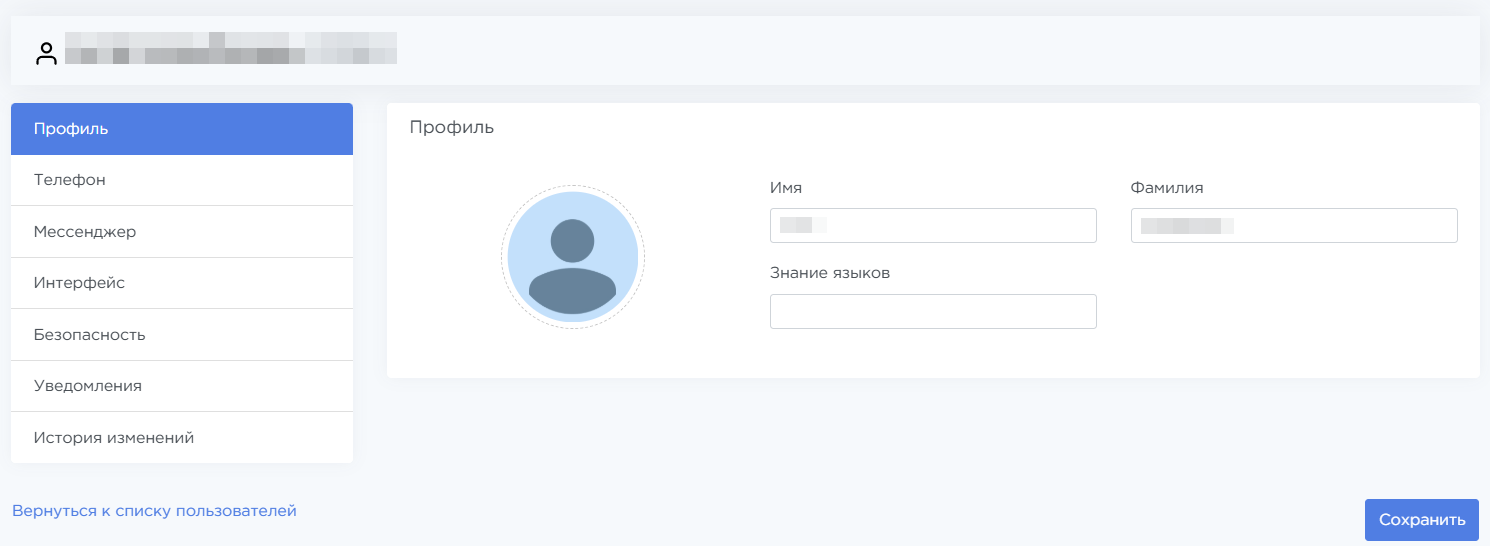Follow the Вернуться к списку пользователей link
Image resolution: width=1490 pixels, height=546 pixels.
coord(154,511)
